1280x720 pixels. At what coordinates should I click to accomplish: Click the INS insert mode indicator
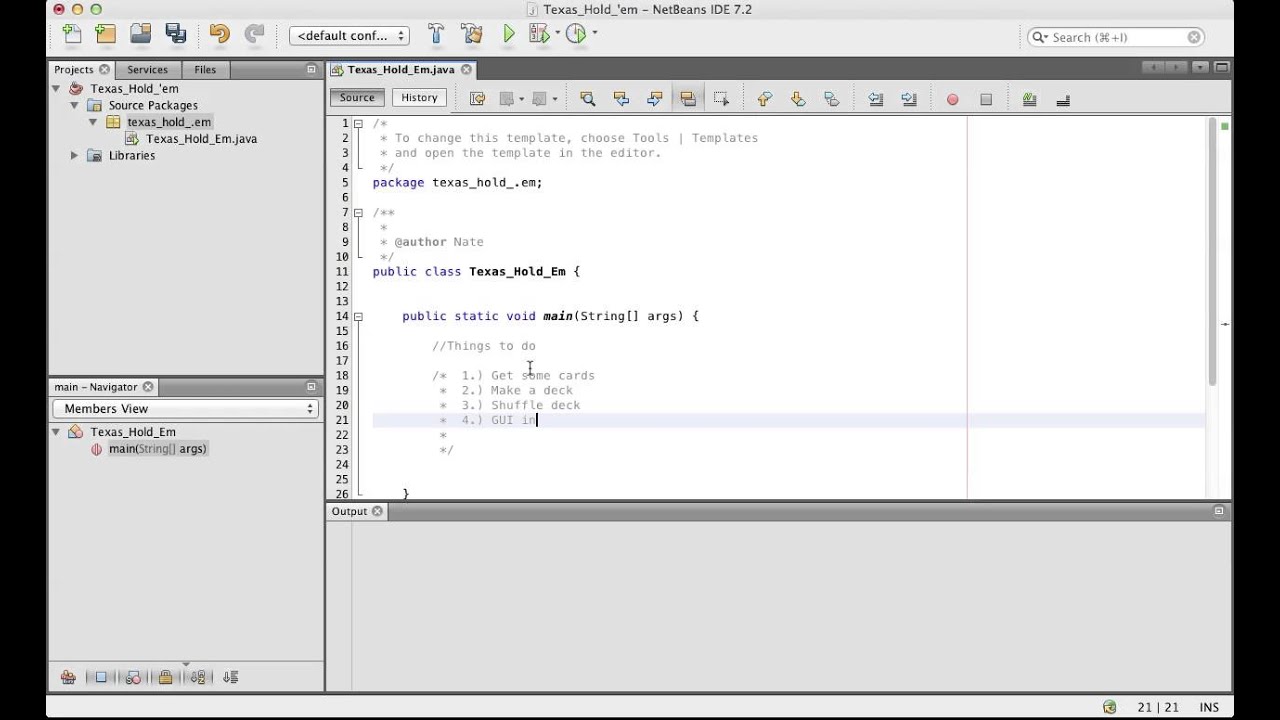(1209, 707)
